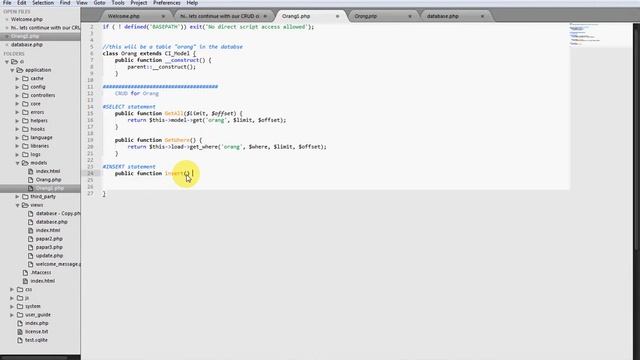Expand the css folder
Screen dimensions: 640x360
[x=12, y=289]
